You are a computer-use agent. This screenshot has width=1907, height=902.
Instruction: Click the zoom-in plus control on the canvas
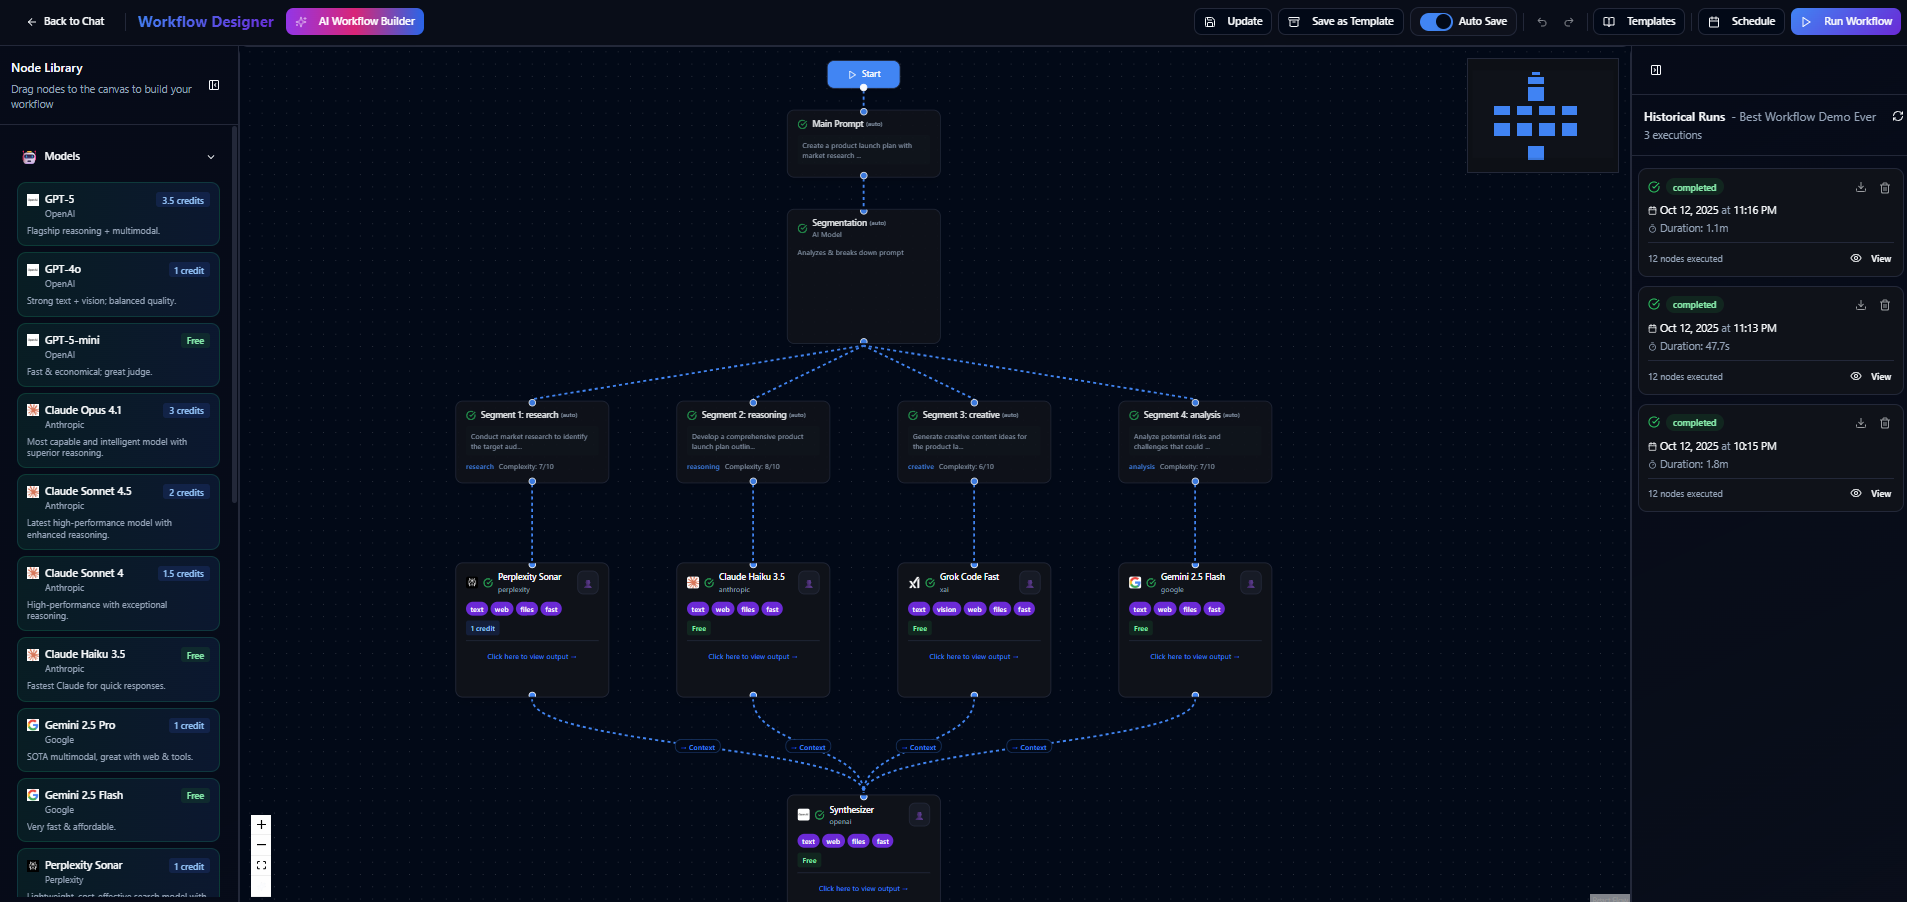260,824
